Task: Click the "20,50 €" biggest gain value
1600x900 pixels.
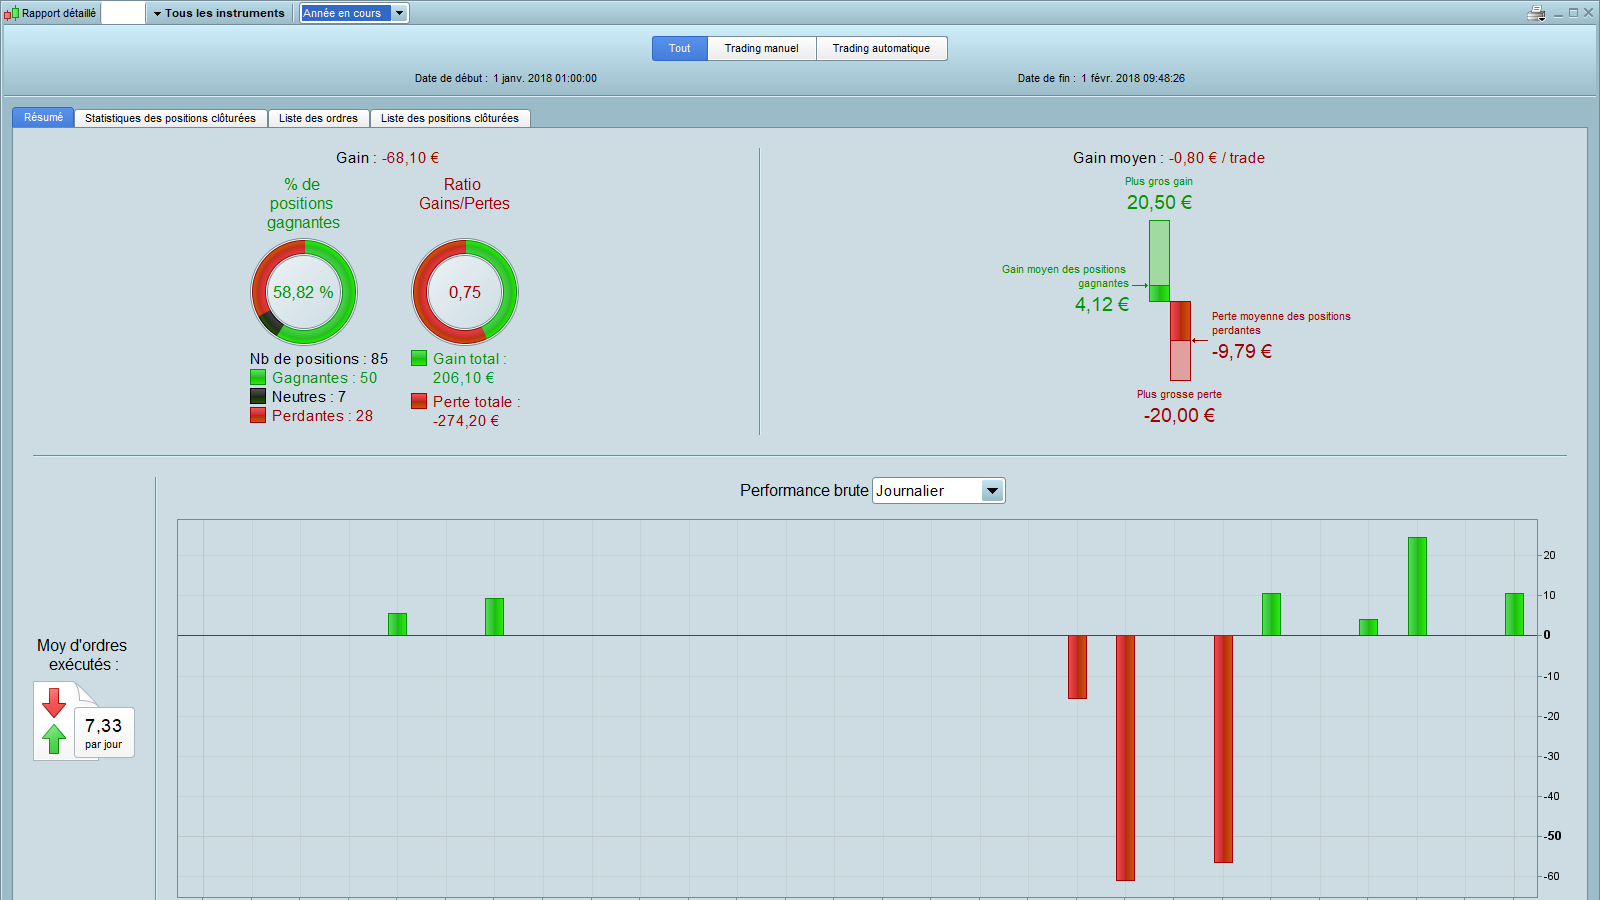Action: coord(1159,202)
